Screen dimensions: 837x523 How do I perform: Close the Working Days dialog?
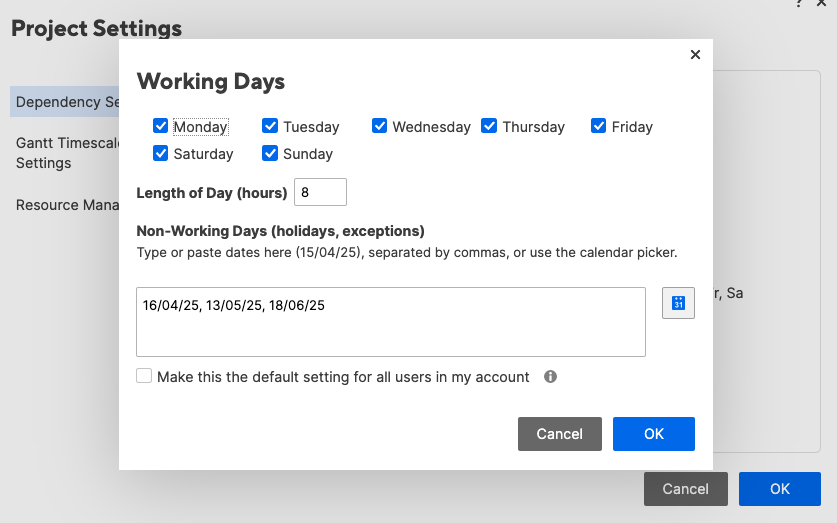695,54
